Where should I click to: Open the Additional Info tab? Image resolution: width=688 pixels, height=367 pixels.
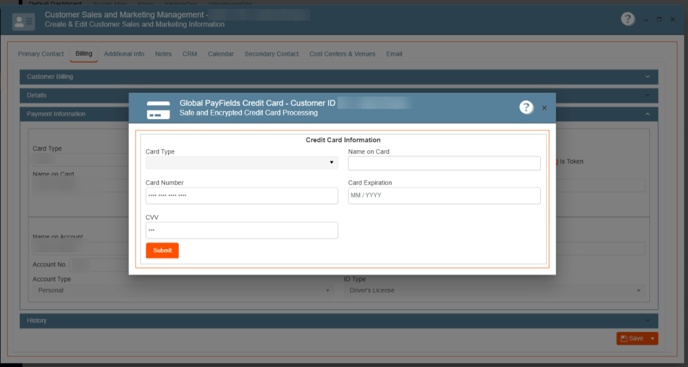click(124, 54)
